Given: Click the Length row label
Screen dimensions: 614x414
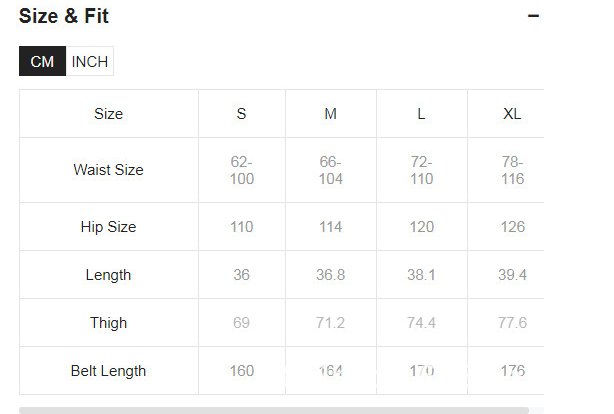Looking at the screenshot, I should pyautogui.click(x=108, y=275).
